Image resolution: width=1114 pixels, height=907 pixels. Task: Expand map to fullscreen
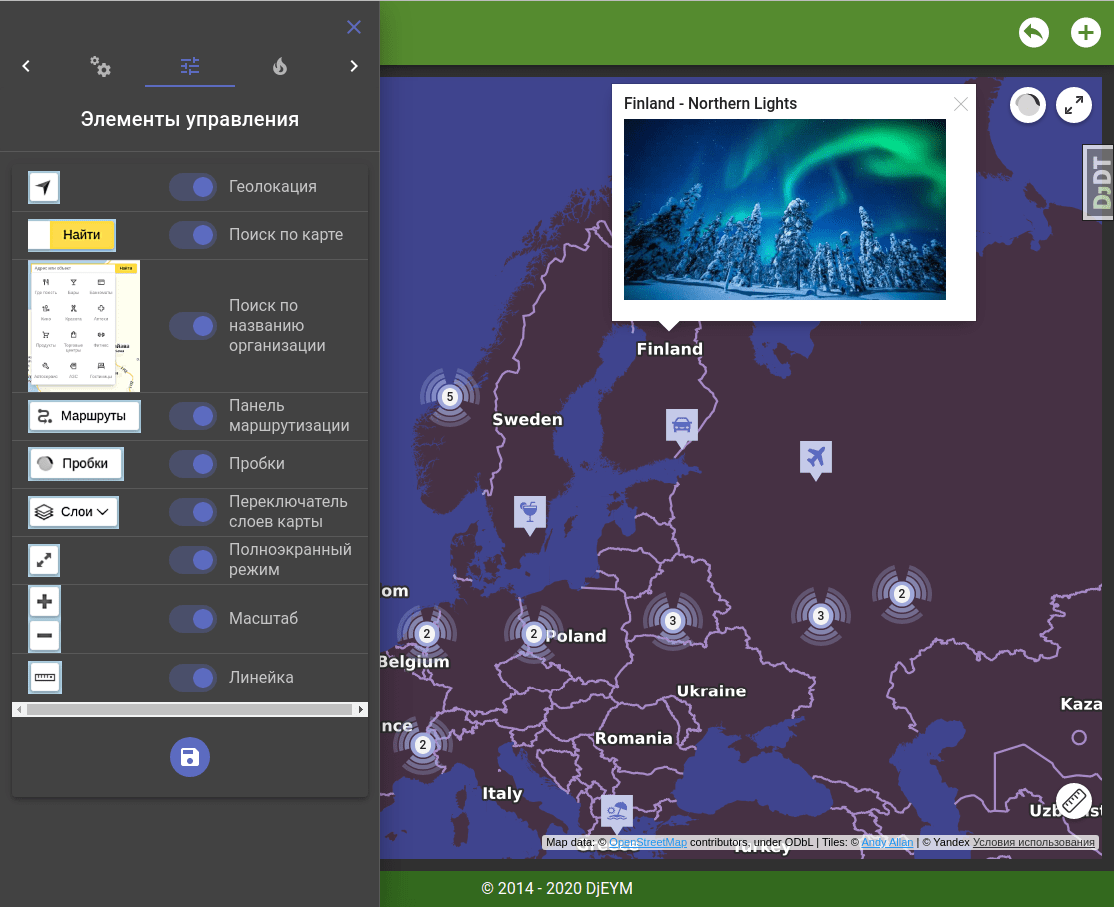pyautogui.click(x=1074, y=105)
